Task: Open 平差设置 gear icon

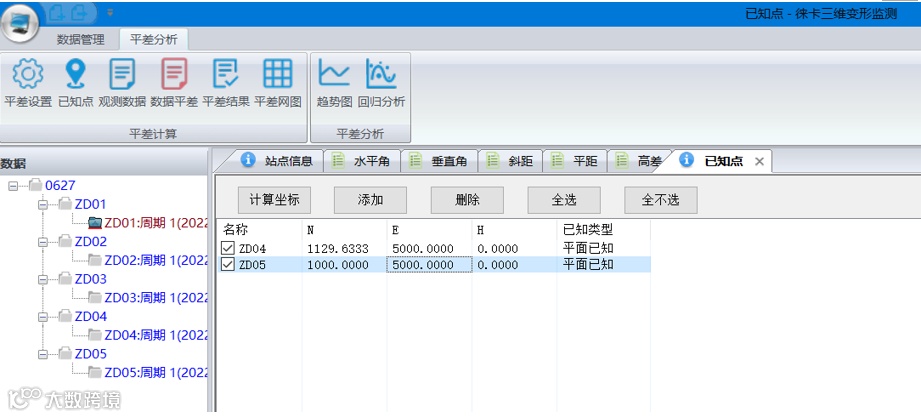Action: (x=28, y=74)
